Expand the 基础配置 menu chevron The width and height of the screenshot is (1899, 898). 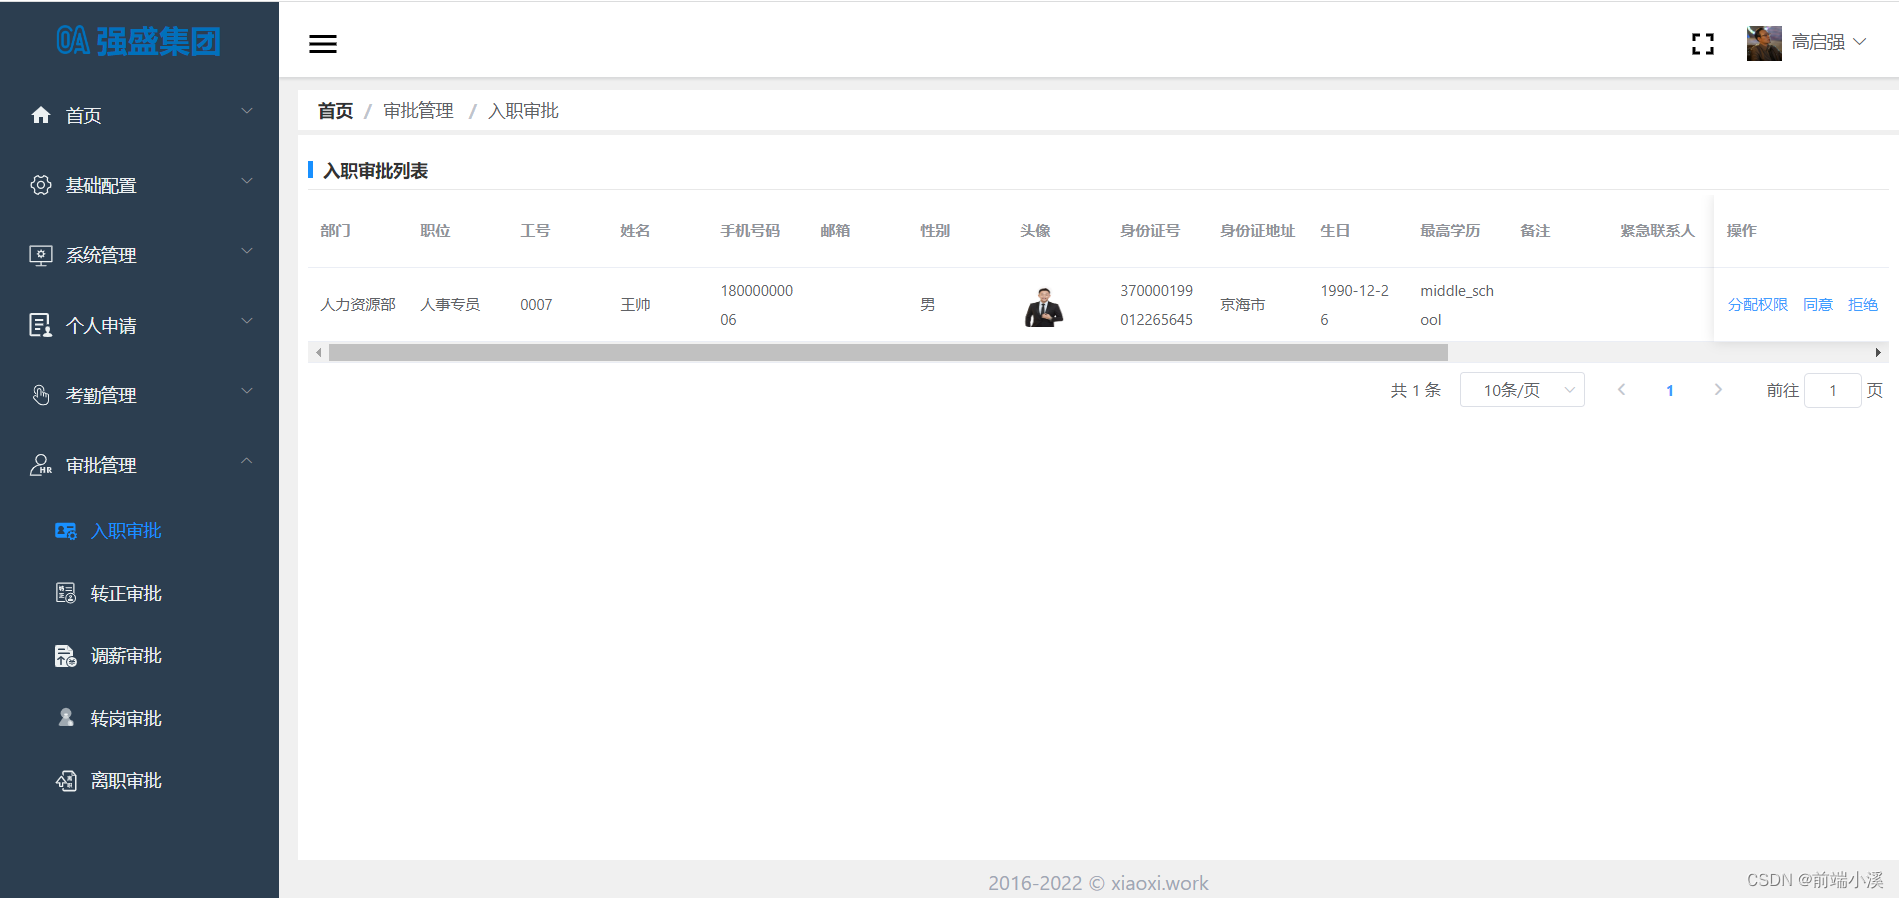pos(247,181)
